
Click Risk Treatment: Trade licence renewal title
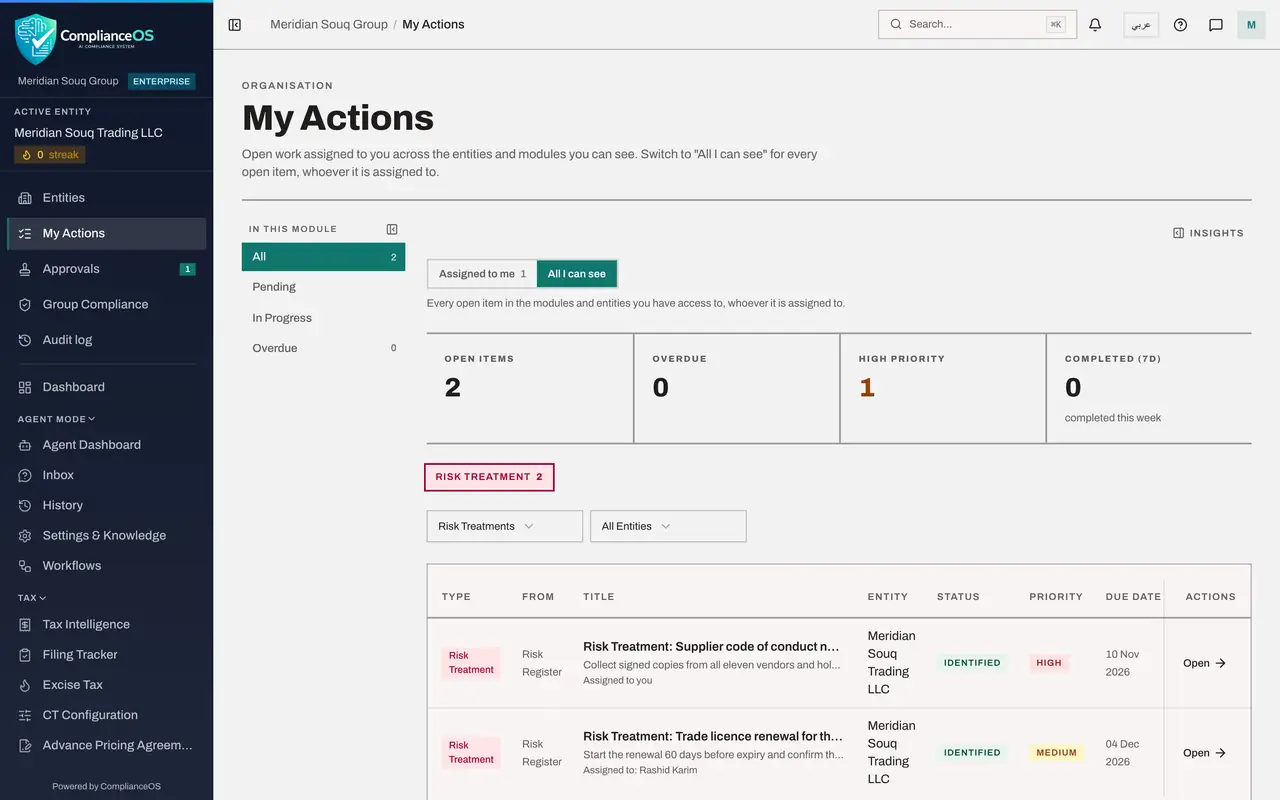(x=713, y=736)
